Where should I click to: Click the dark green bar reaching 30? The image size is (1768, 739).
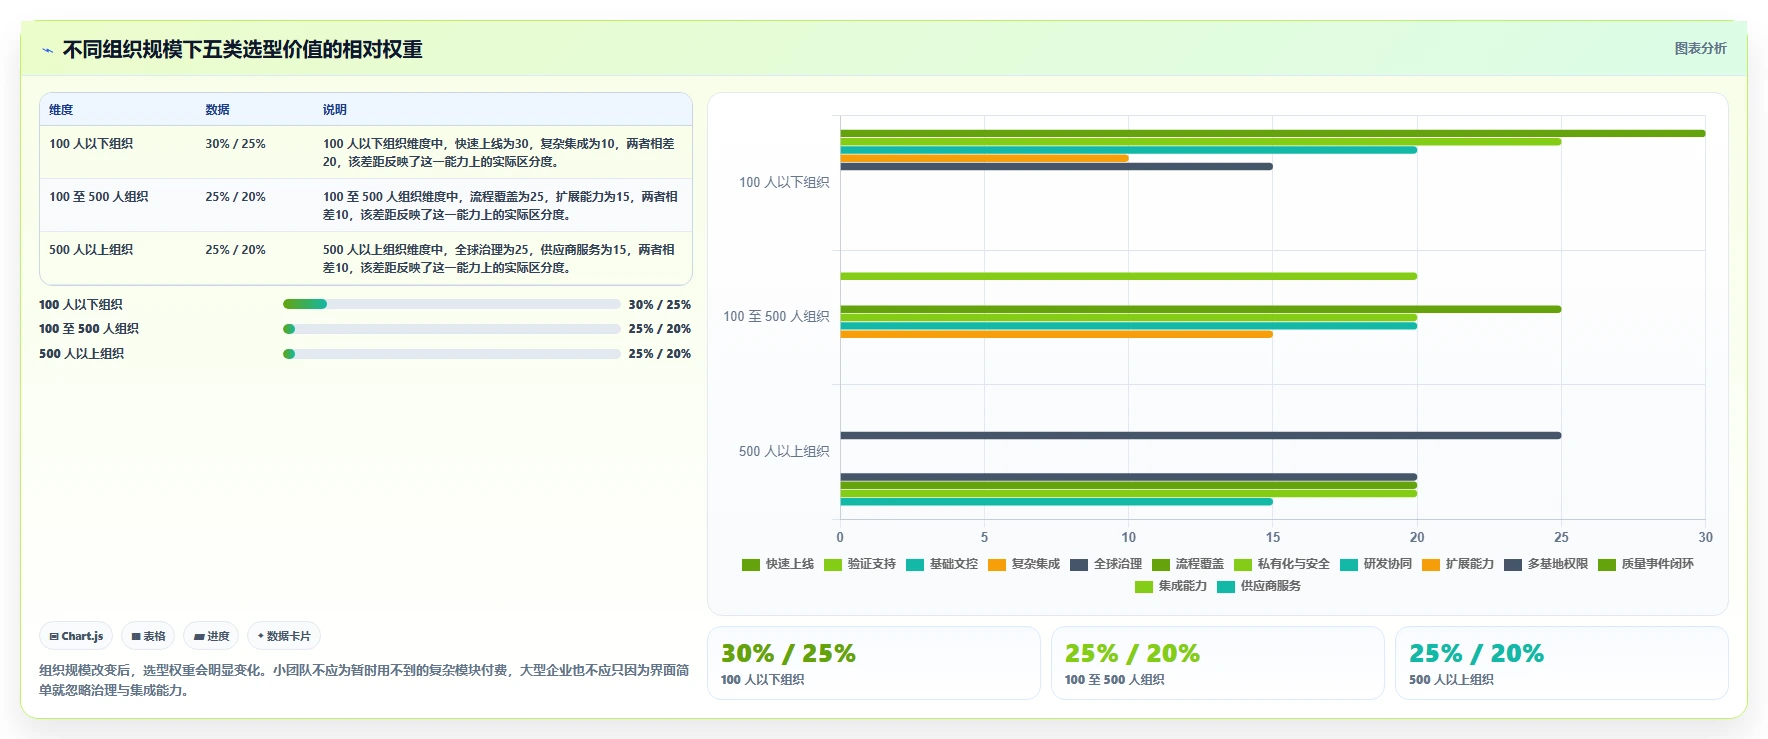[1272, 133]
